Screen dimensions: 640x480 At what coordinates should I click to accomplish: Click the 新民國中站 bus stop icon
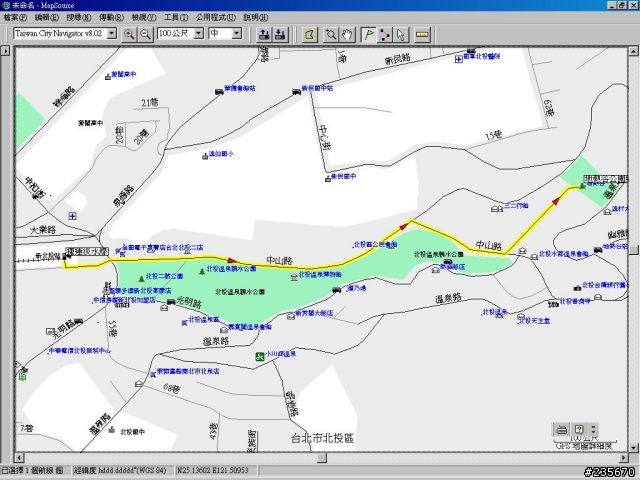click(296, 92)
